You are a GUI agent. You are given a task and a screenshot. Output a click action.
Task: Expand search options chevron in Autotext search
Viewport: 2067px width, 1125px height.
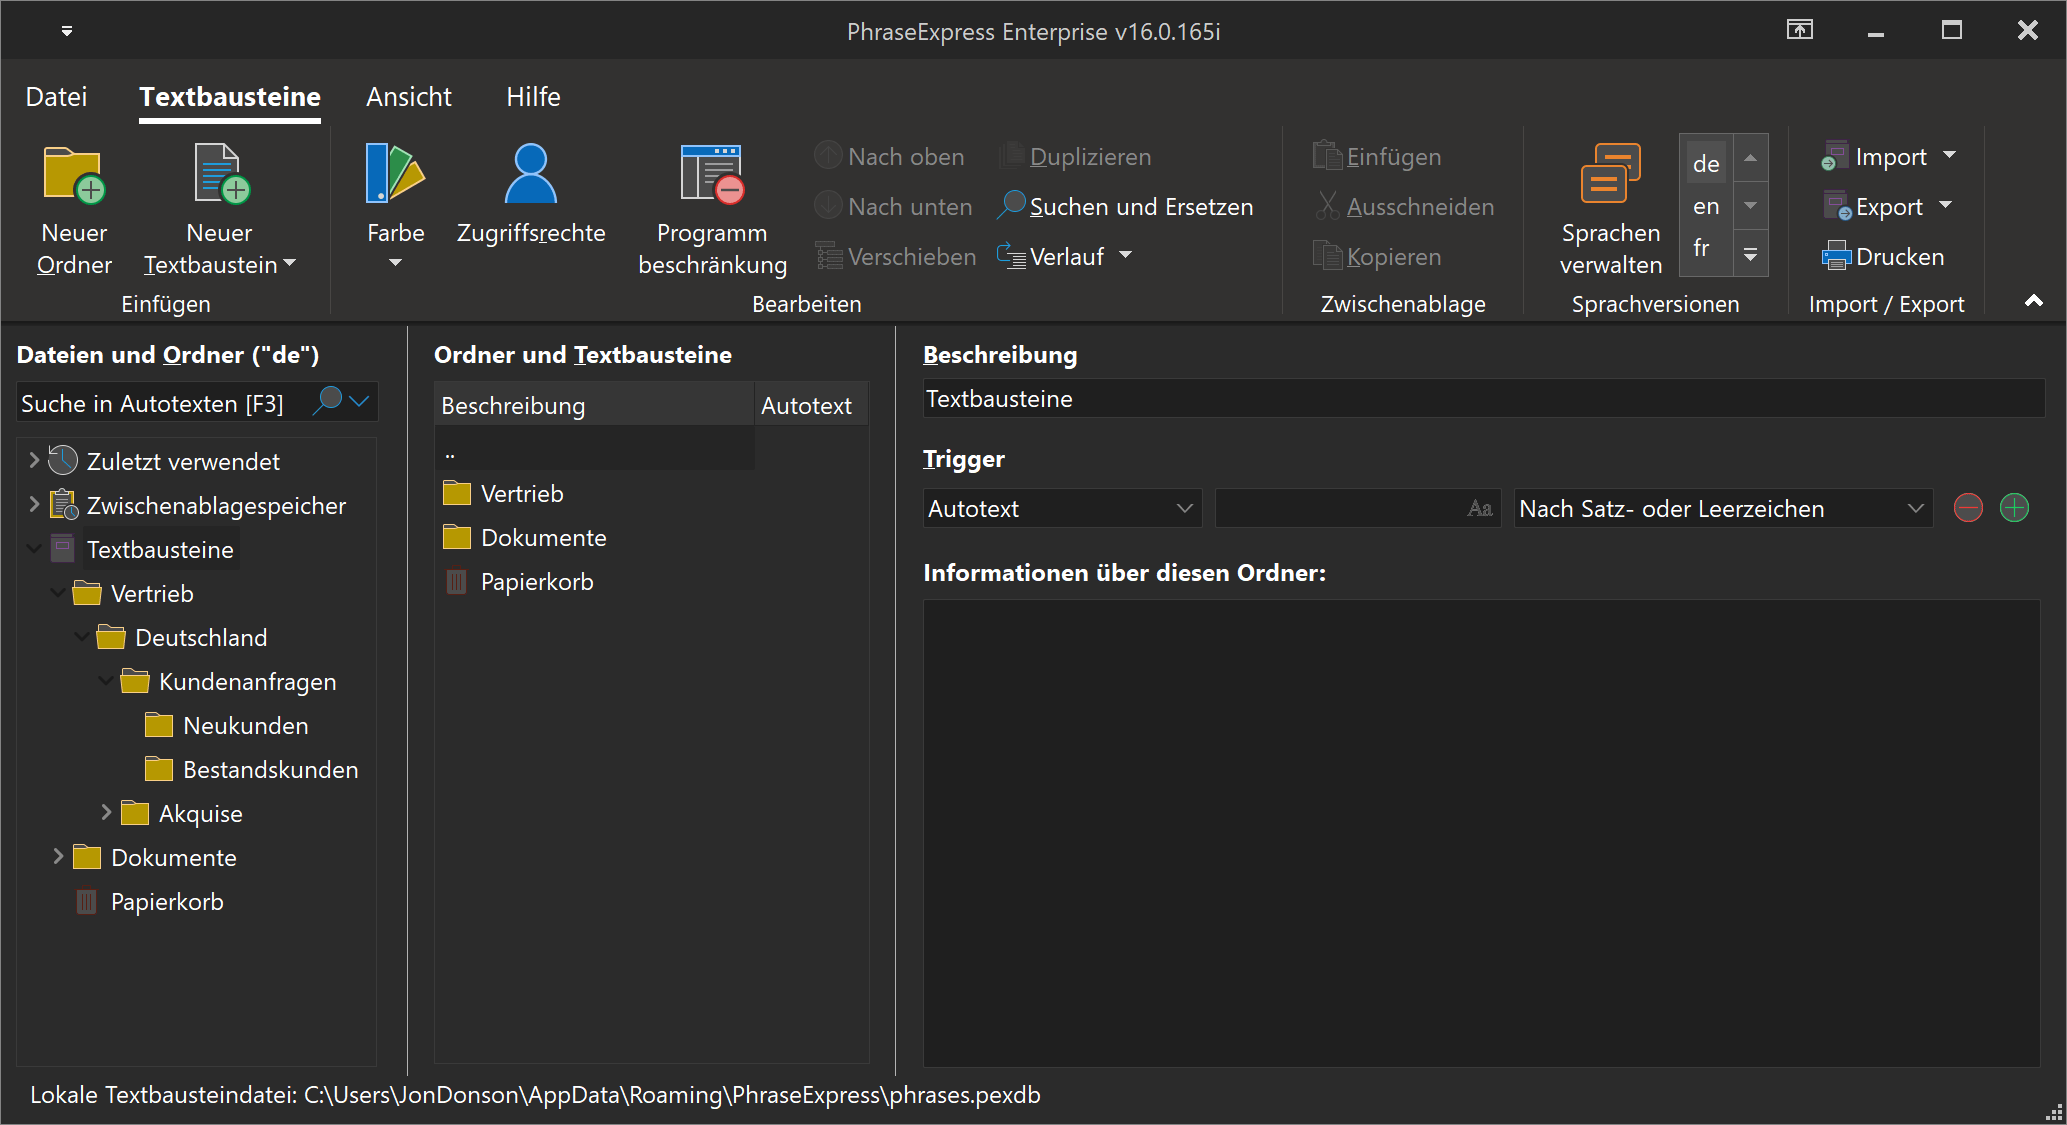pos(360,401)
